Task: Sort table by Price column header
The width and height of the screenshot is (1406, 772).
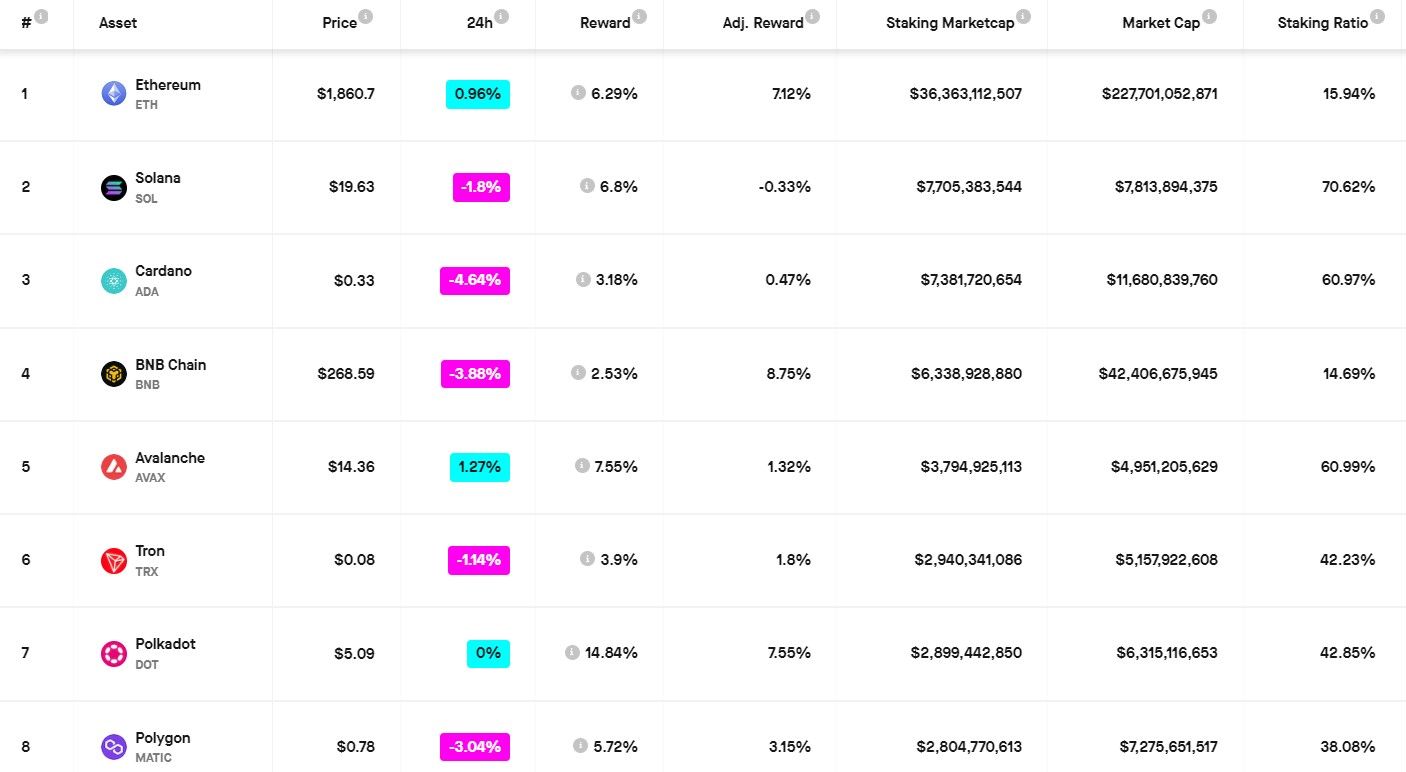Action: (340, 23)
